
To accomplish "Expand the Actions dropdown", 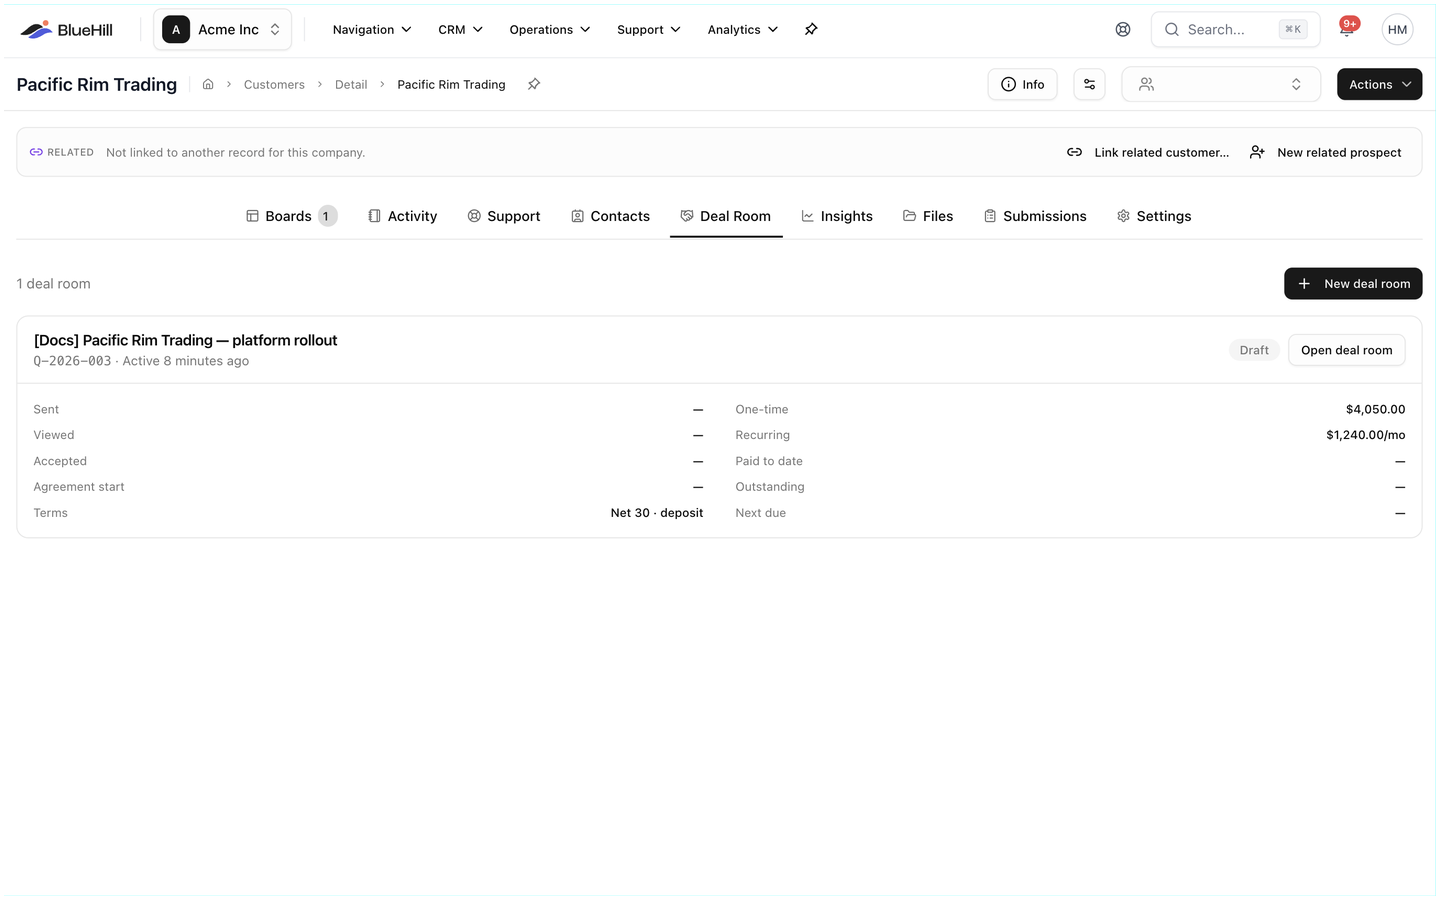I will (x=1379, y=84).
